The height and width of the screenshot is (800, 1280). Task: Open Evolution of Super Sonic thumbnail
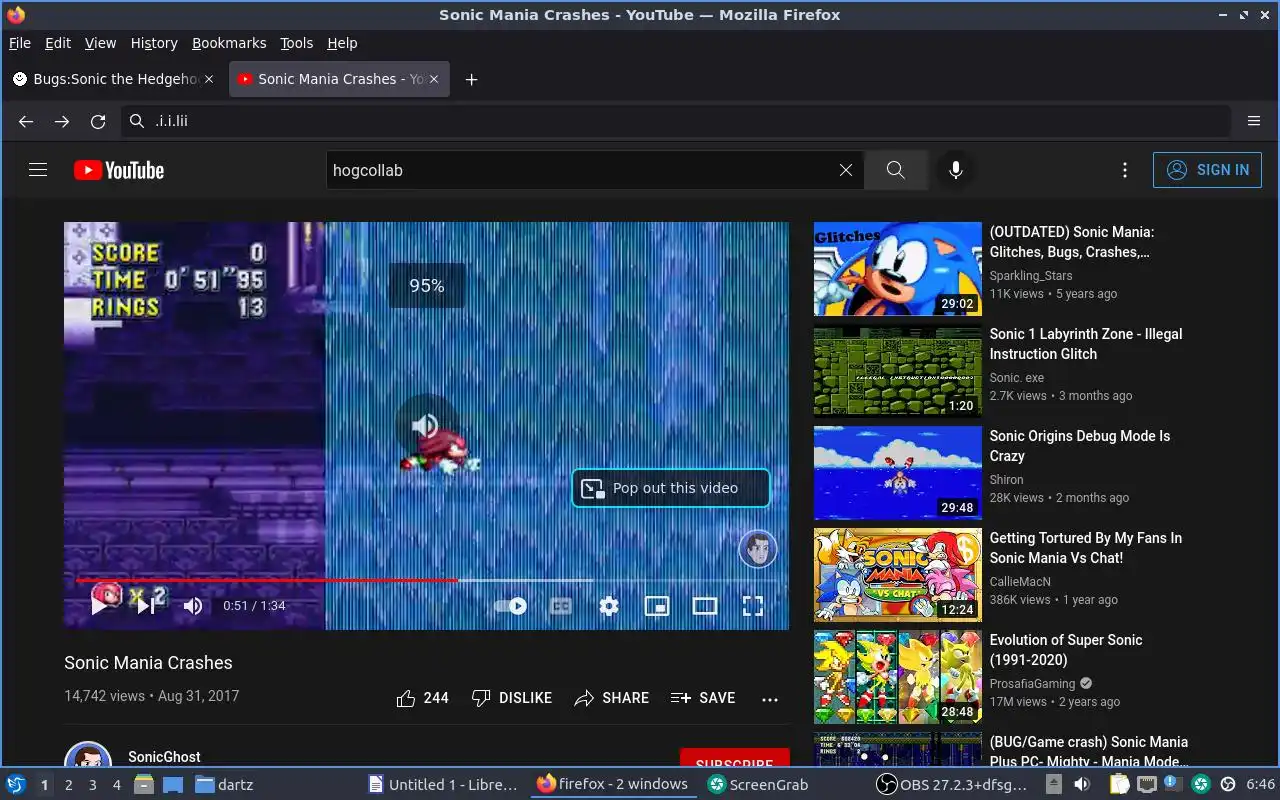pyautogui.click(x=898, y=677)
